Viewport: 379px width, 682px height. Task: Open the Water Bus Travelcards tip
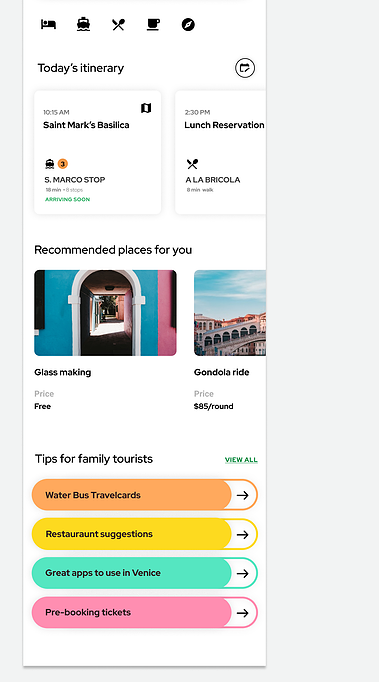pos(144,495)
